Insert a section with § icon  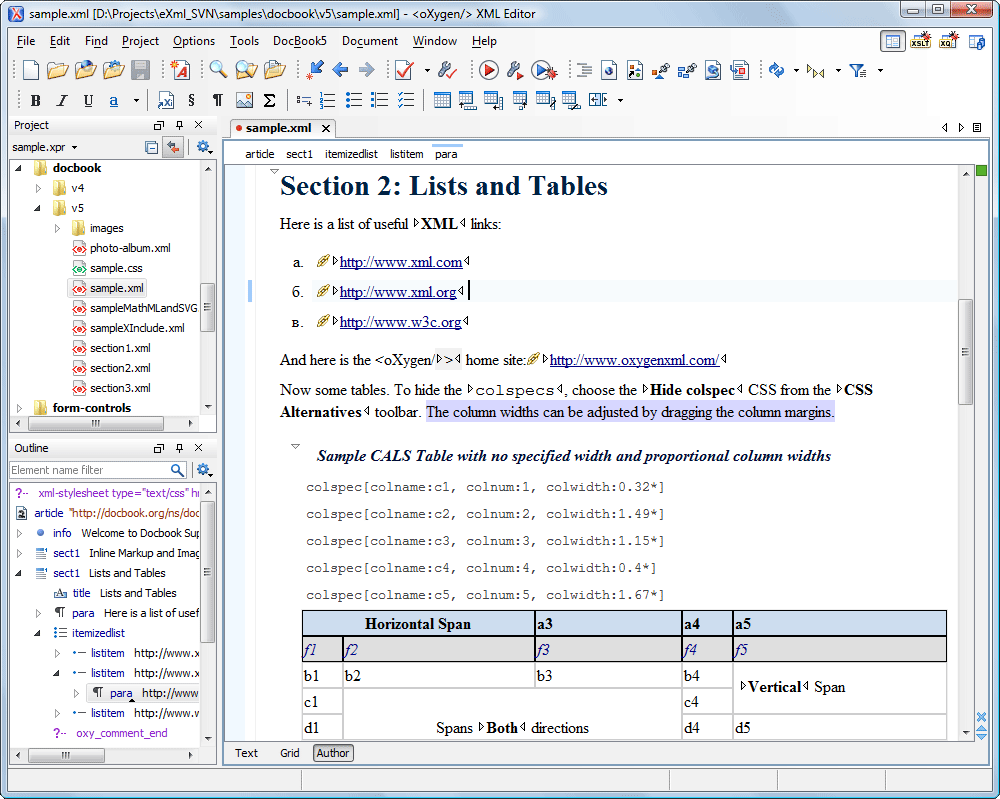click(191, 101)
